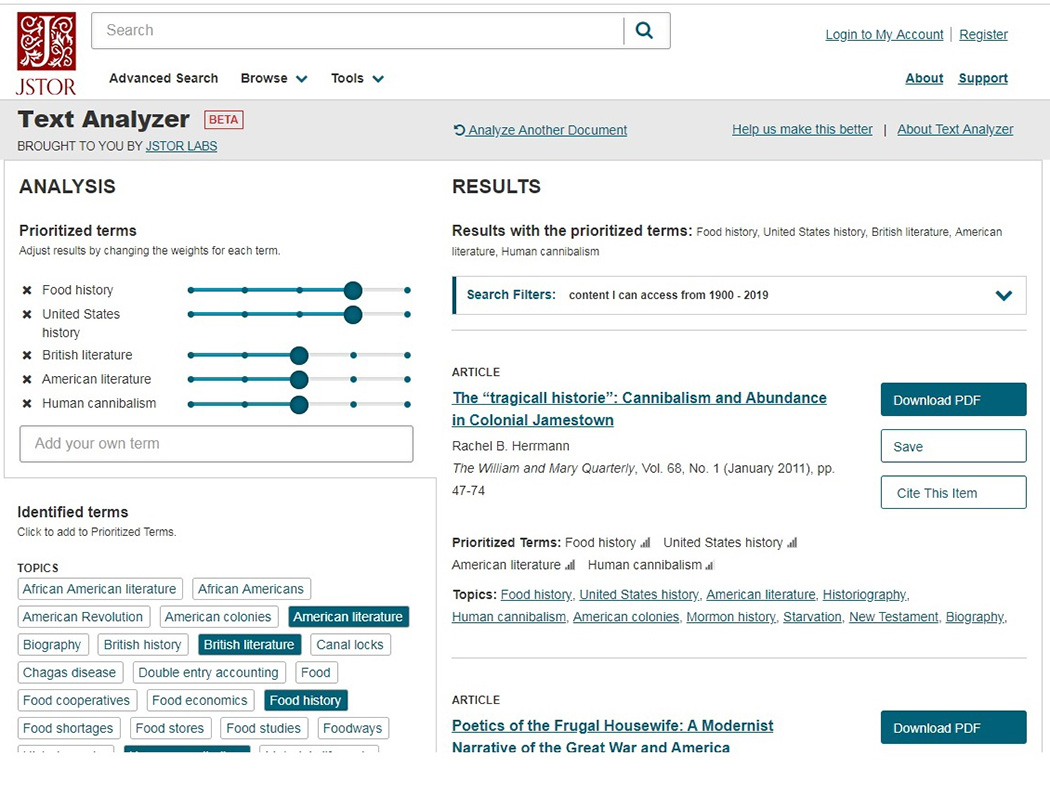Download PDF of Frugal Housewife article

(x=953, y=727)
